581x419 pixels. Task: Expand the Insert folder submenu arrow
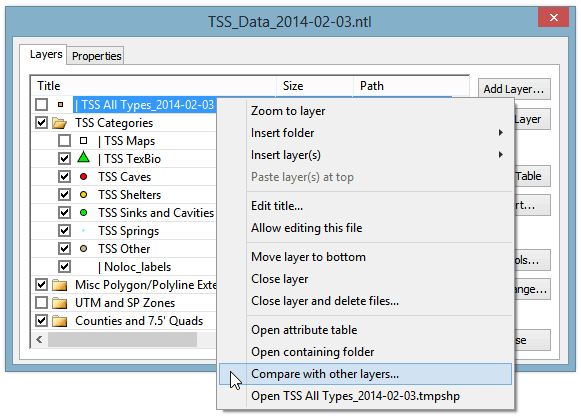(x=501, y=133)
